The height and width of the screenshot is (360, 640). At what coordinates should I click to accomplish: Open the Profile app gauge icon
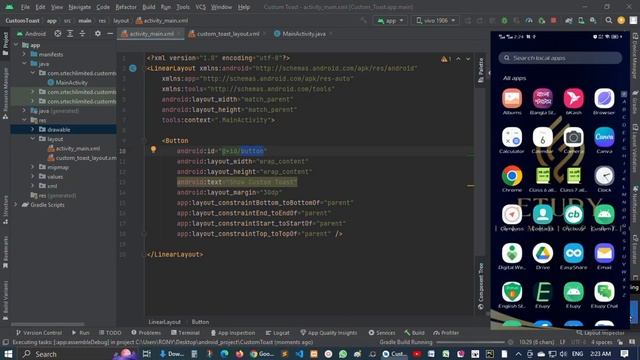(529, 20)
